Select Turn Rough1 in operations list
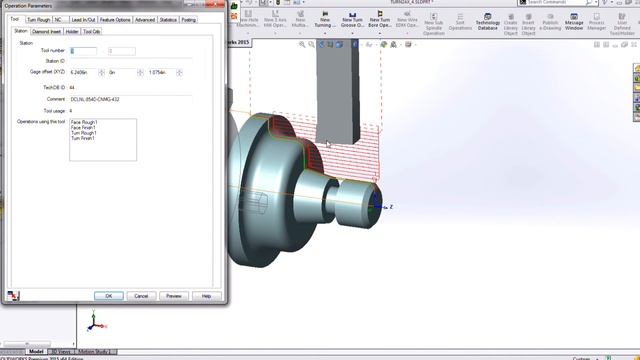Screen dimensions: 640x360 [84, 133]
